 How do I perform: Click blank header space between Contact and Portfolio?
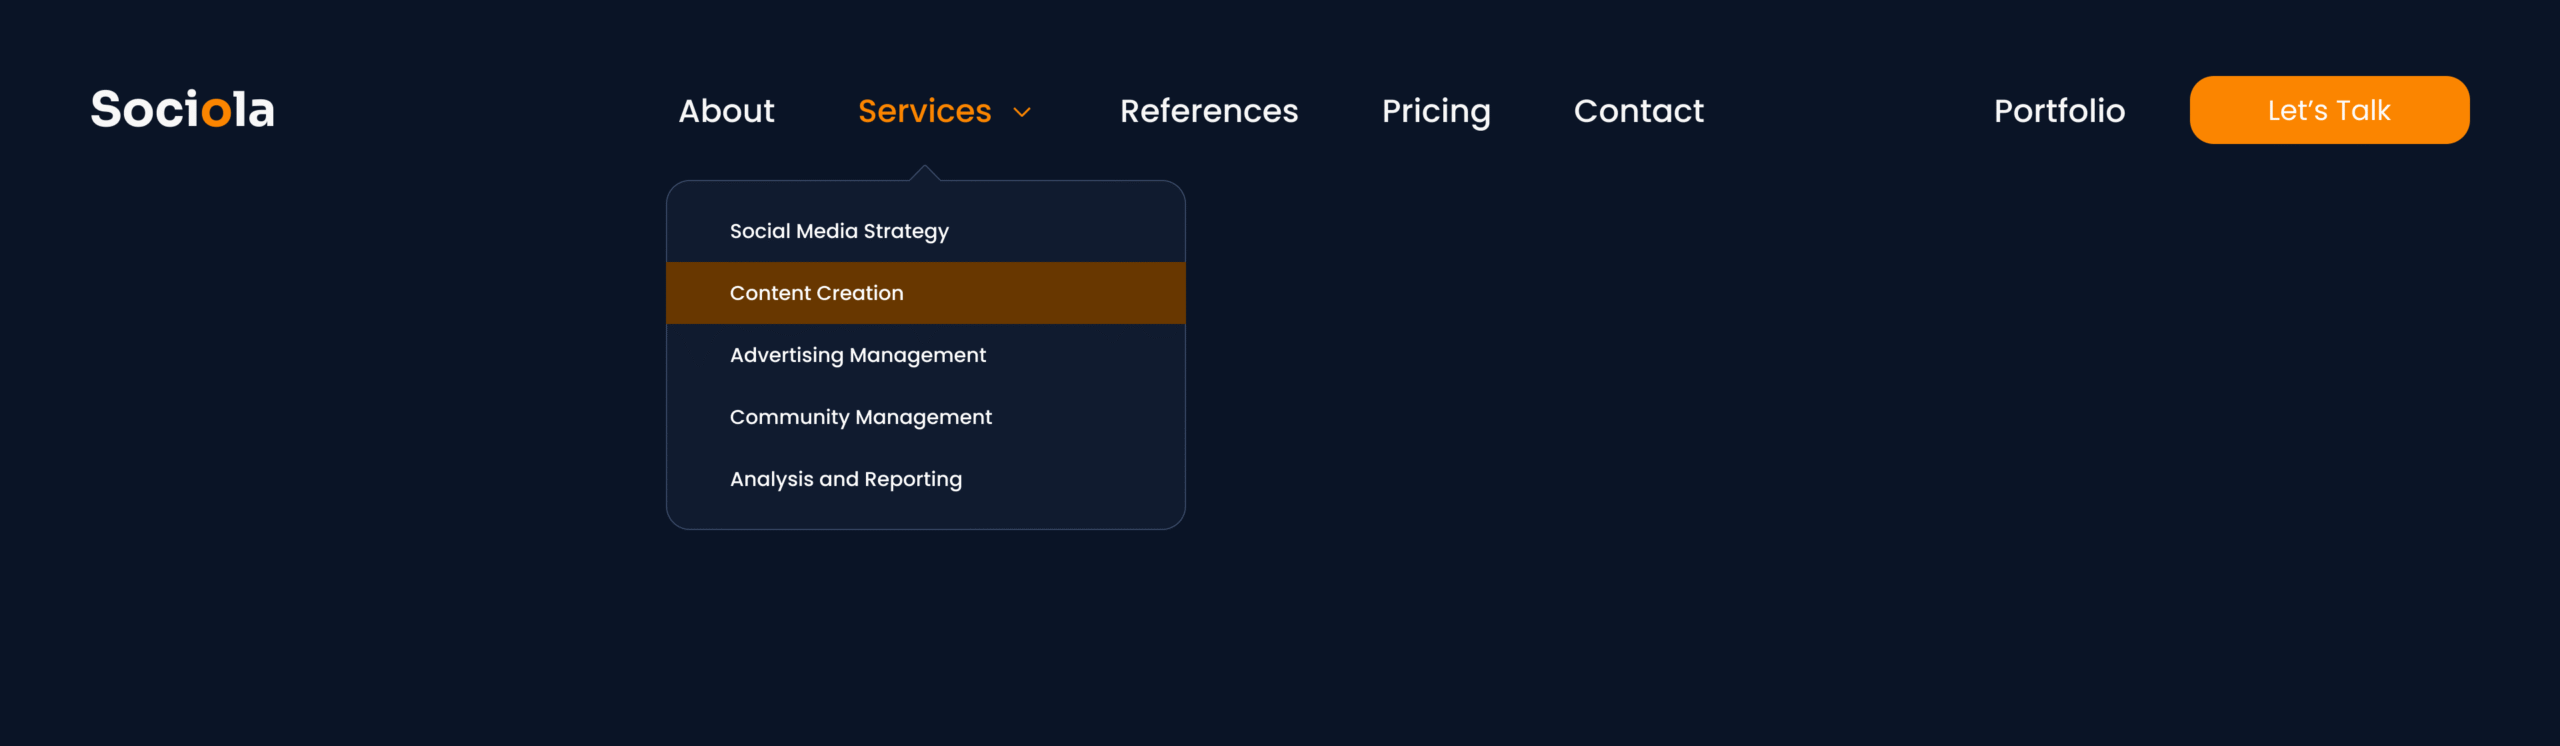click(x=1848, y=111)
